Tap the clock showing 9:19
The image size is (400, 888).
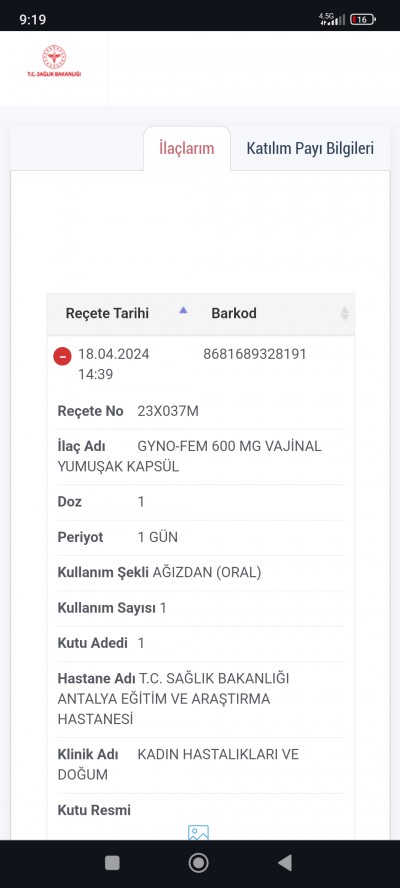click(33, 19)
